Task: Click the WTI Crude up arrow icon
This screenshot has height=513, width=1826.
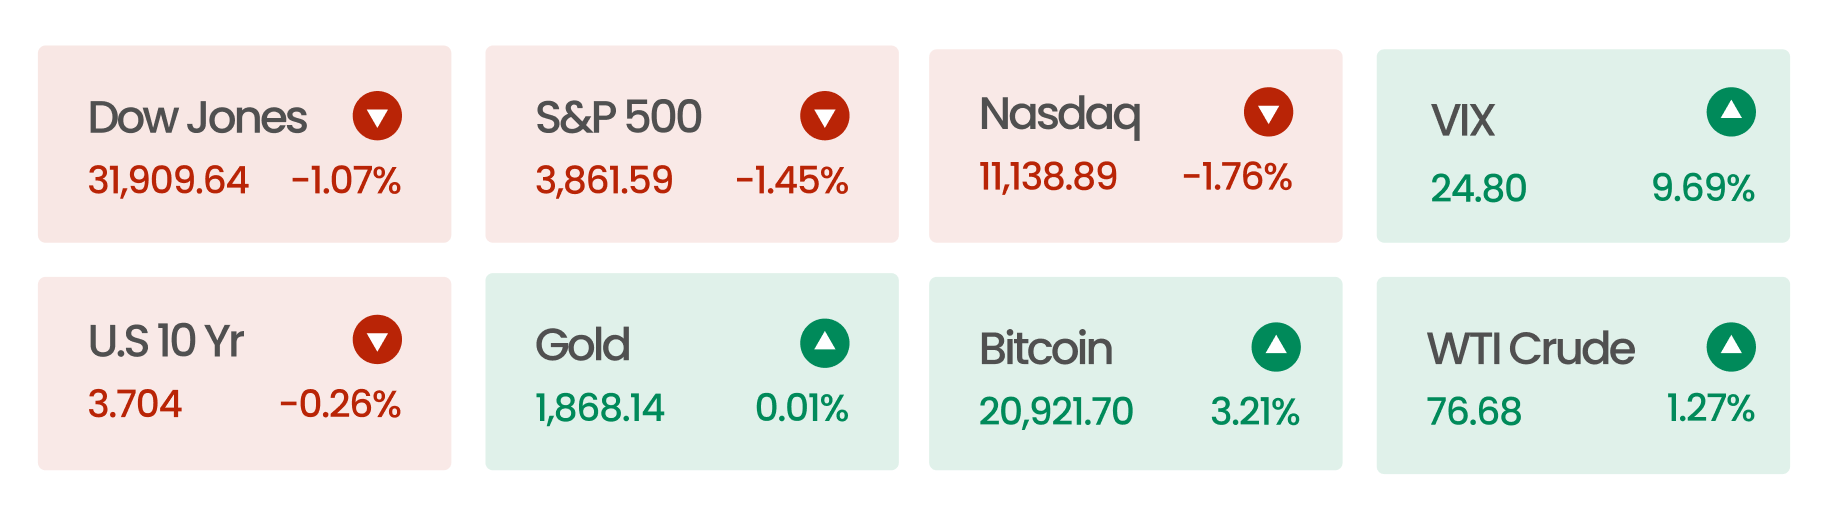Action: 1731,347
